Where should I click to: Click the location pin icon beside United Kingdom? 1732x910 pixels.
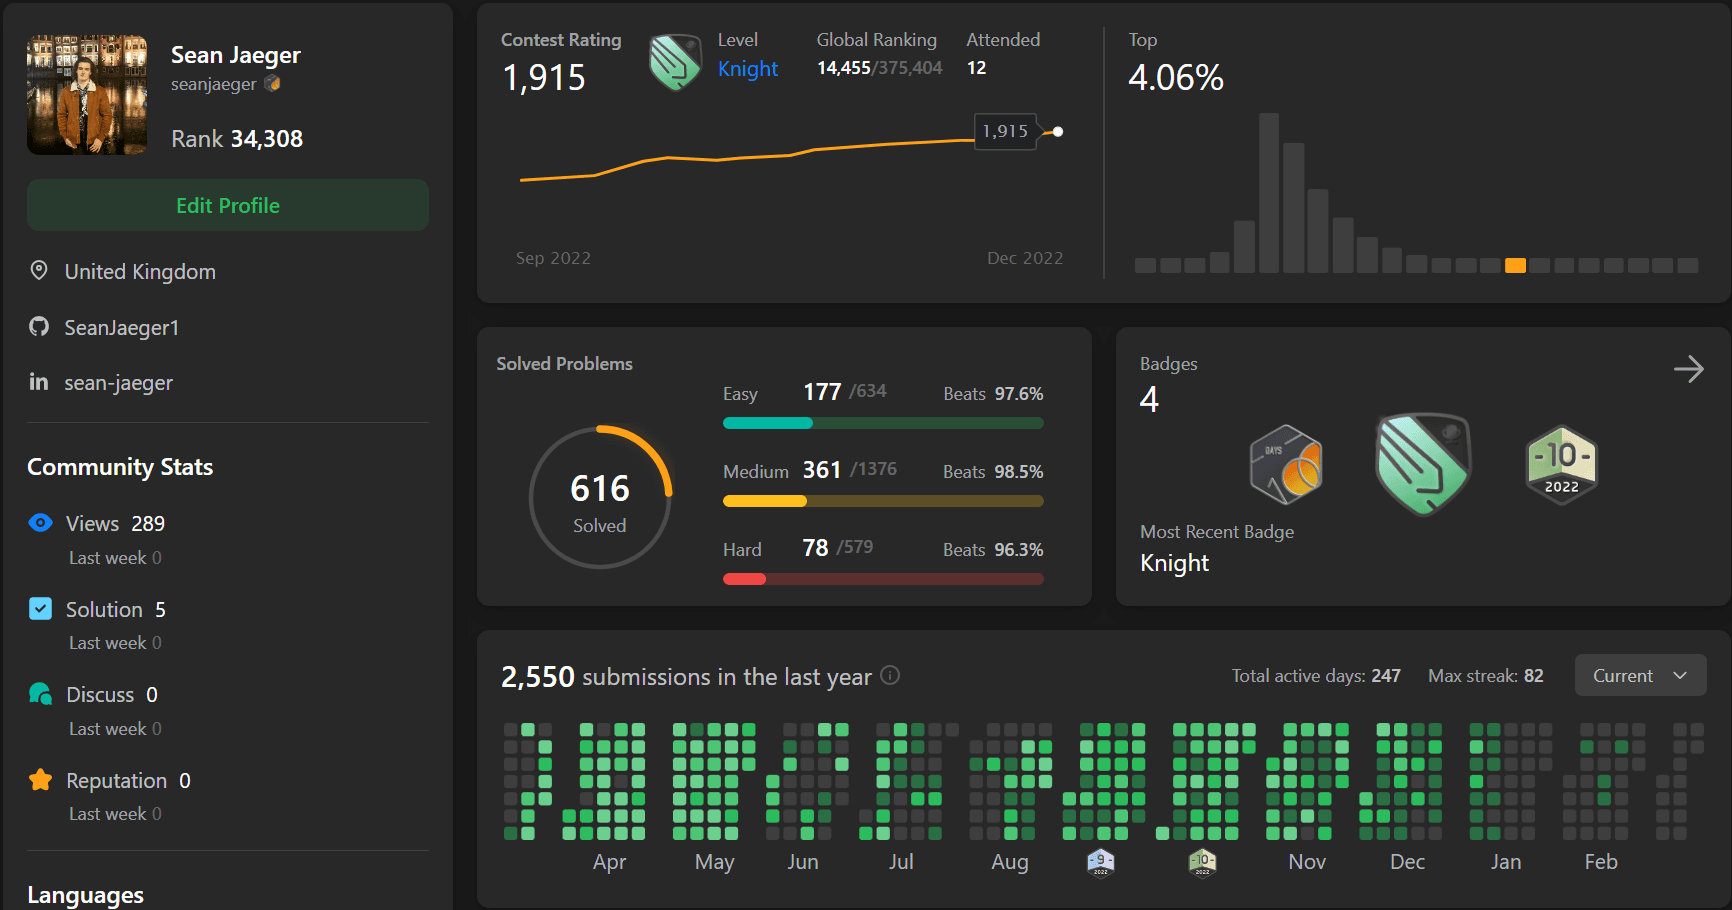pyautogui.click(x=38, y=270)
